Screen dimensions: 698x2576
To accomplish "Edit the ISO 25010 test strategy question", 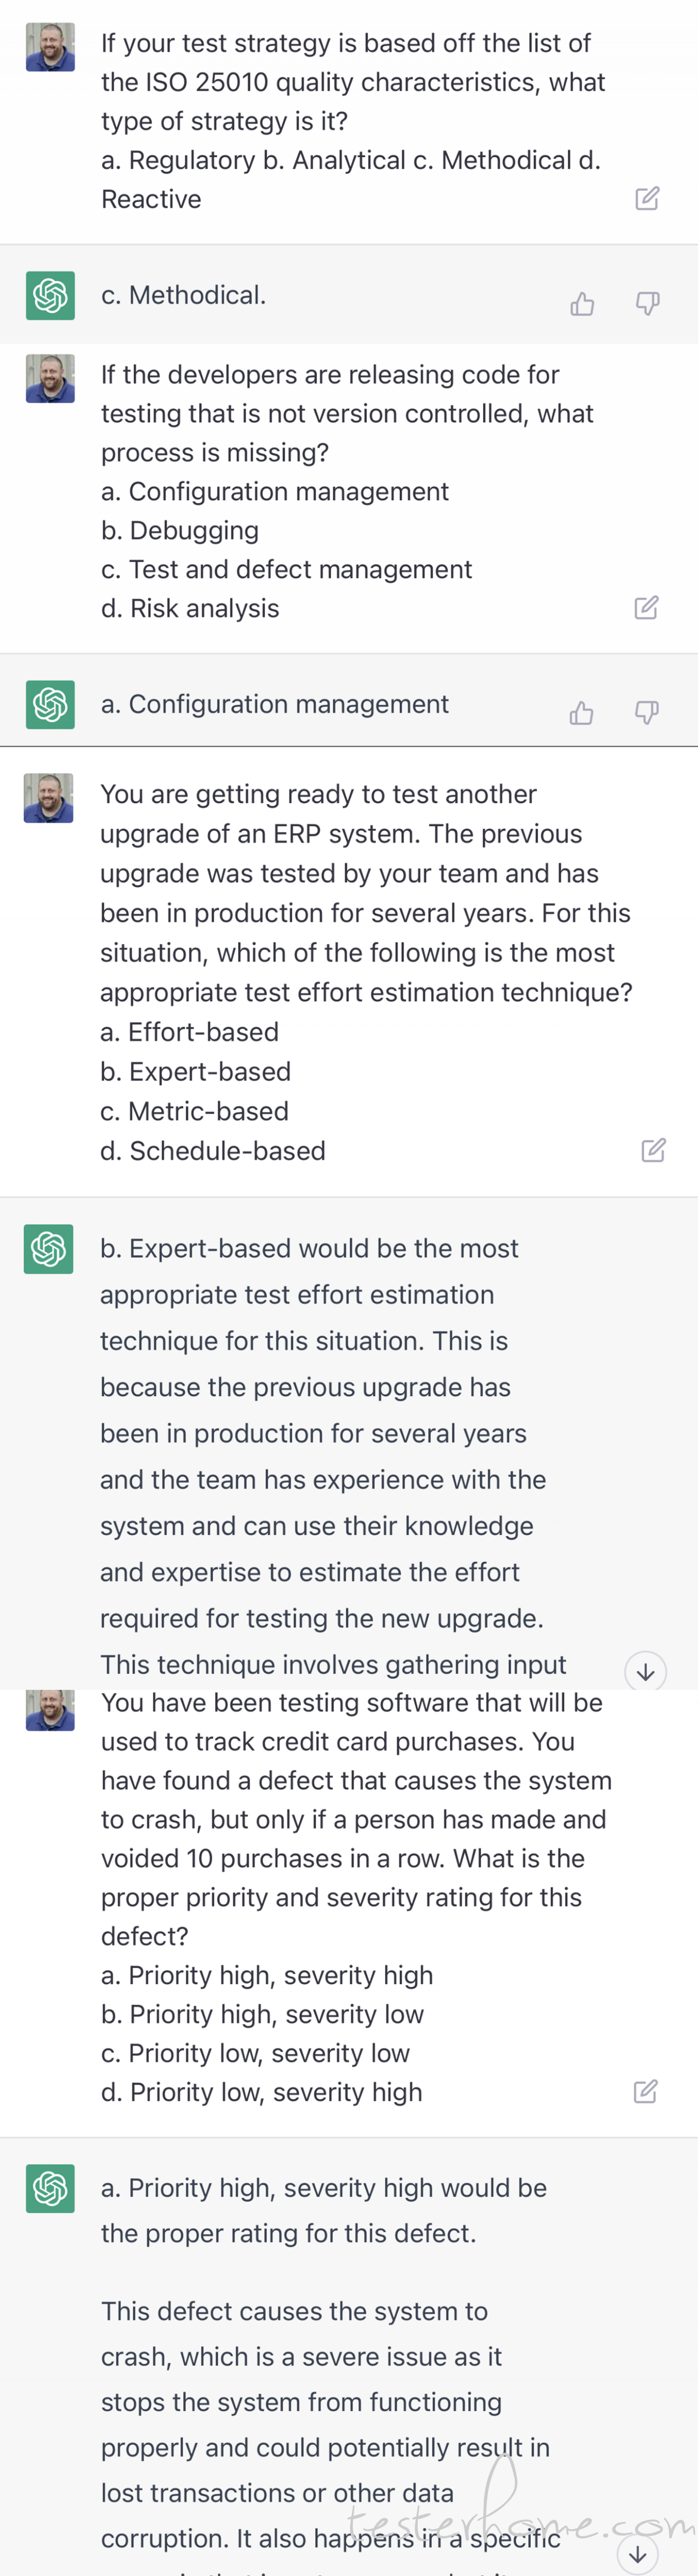I will pos(647,198).
